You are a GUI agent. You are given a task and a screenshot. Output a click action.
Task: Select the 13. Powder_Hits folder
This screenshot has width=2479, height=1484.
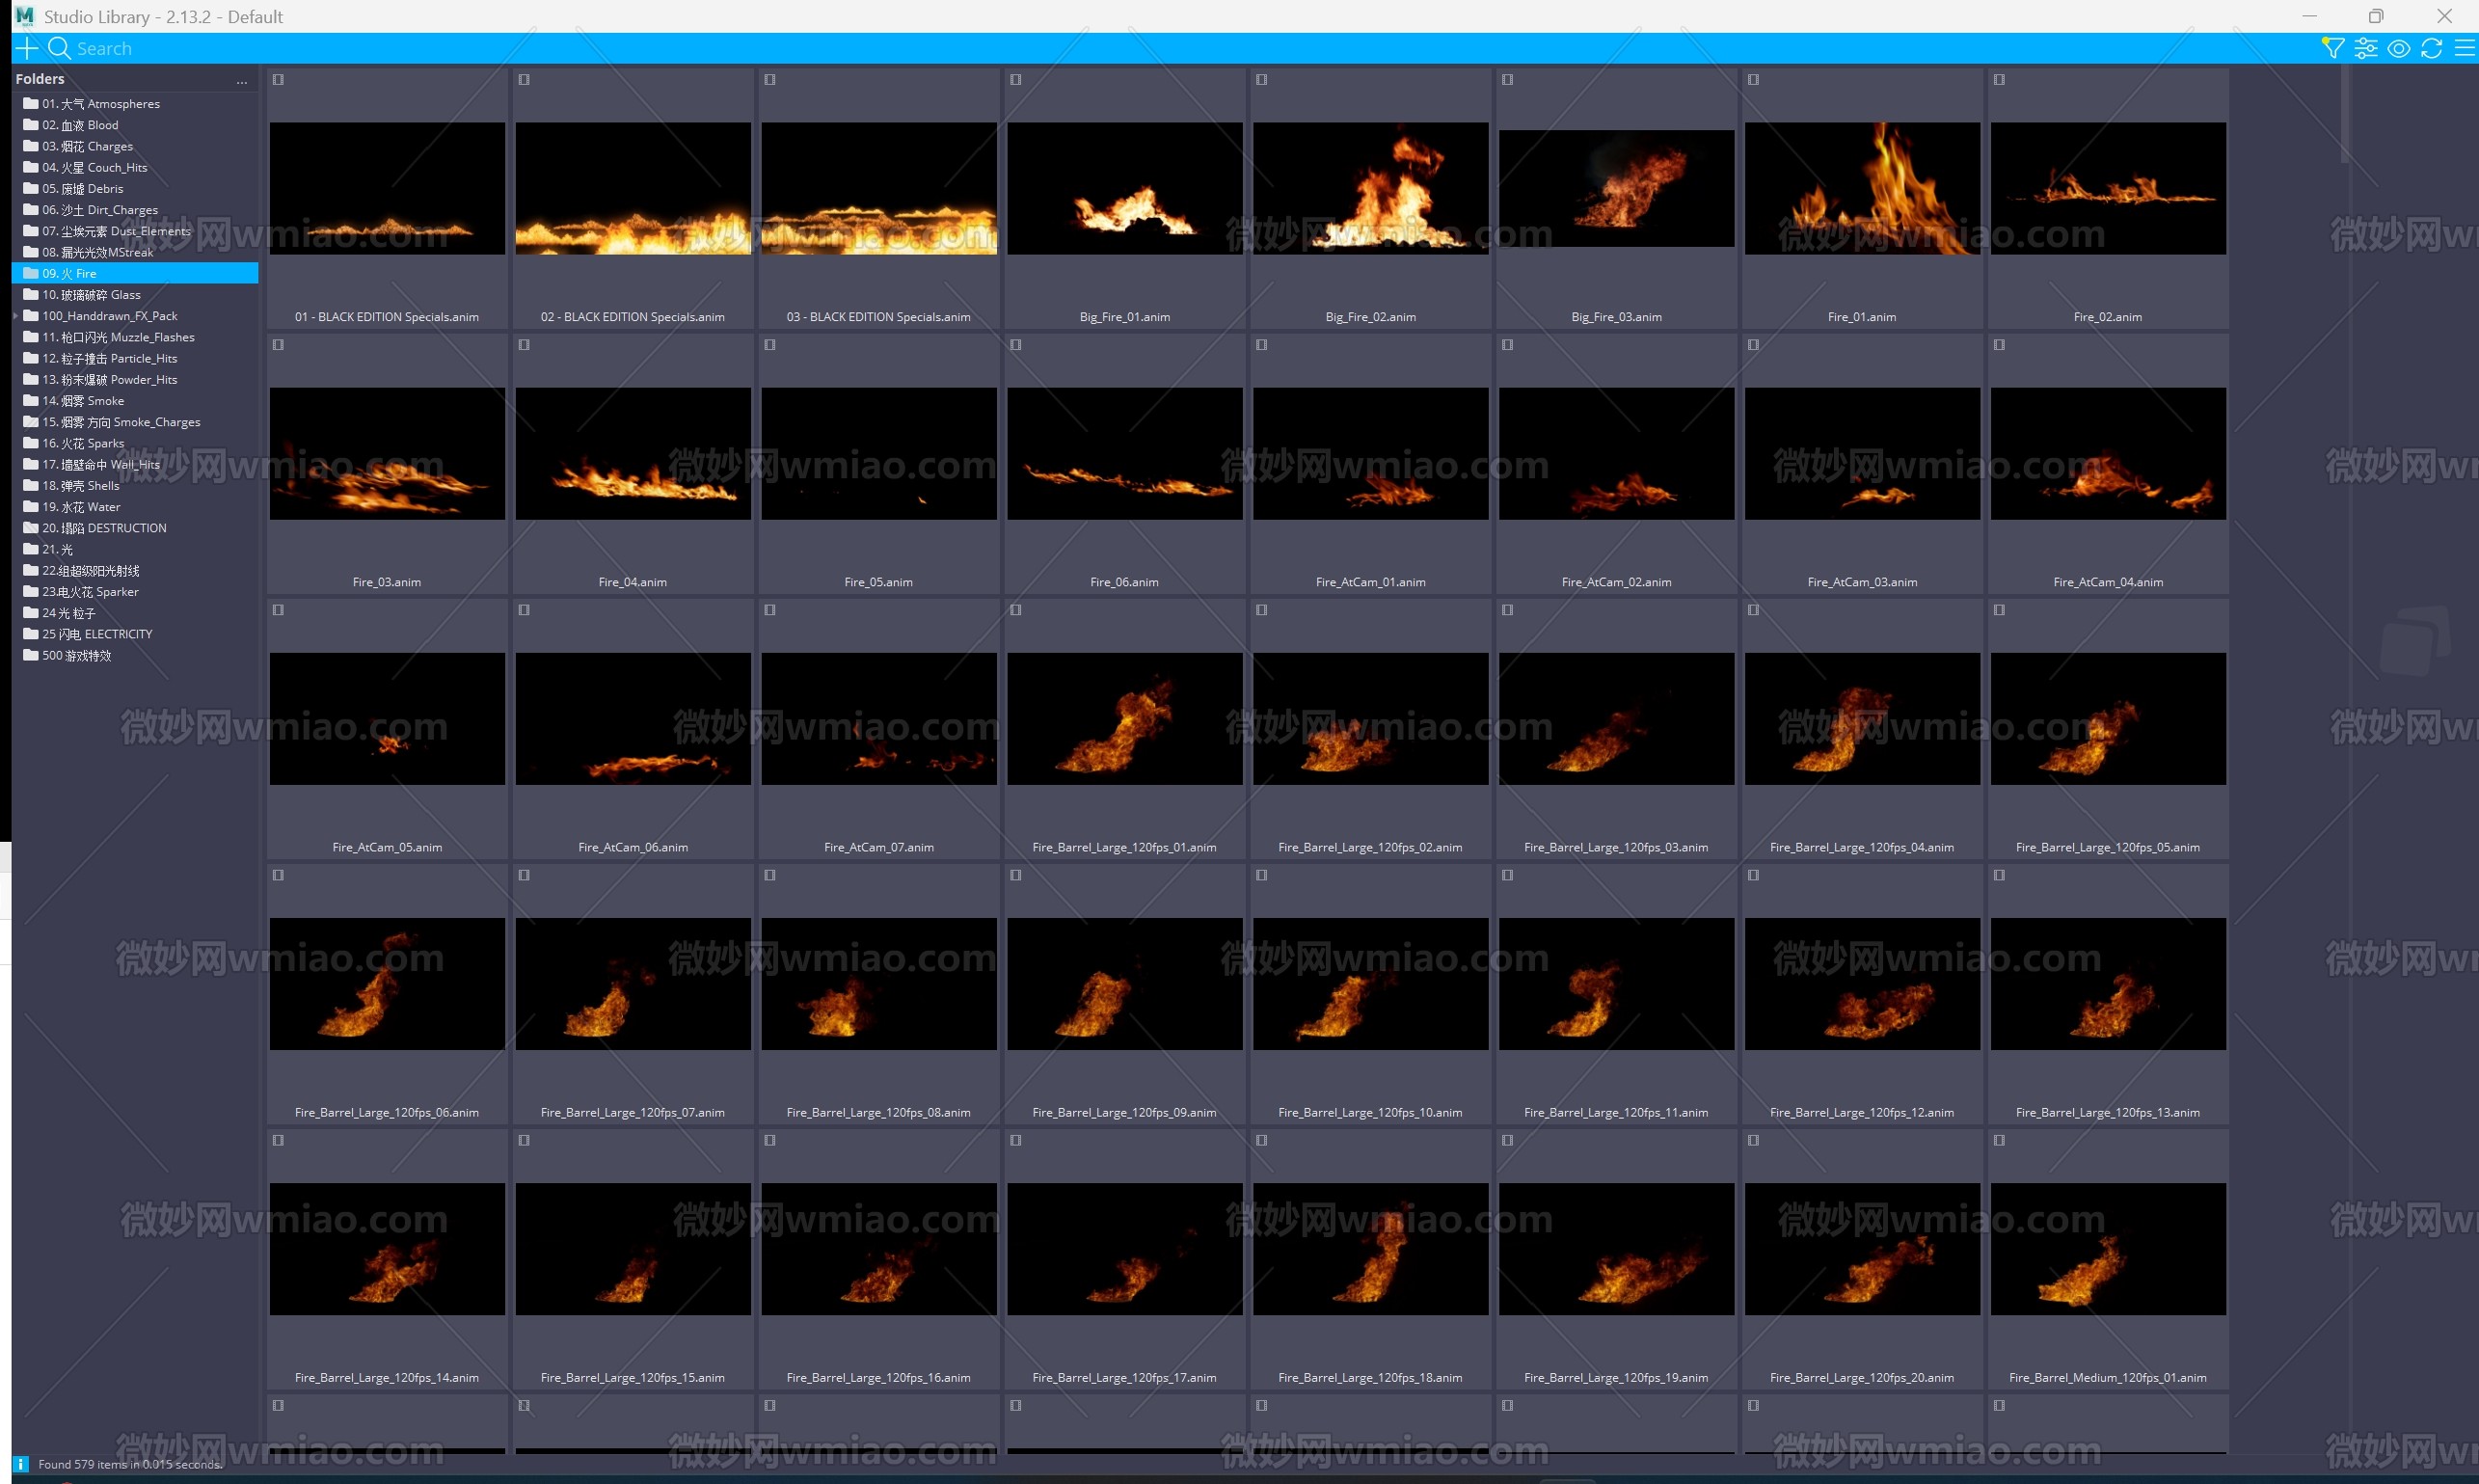point(135,379)
